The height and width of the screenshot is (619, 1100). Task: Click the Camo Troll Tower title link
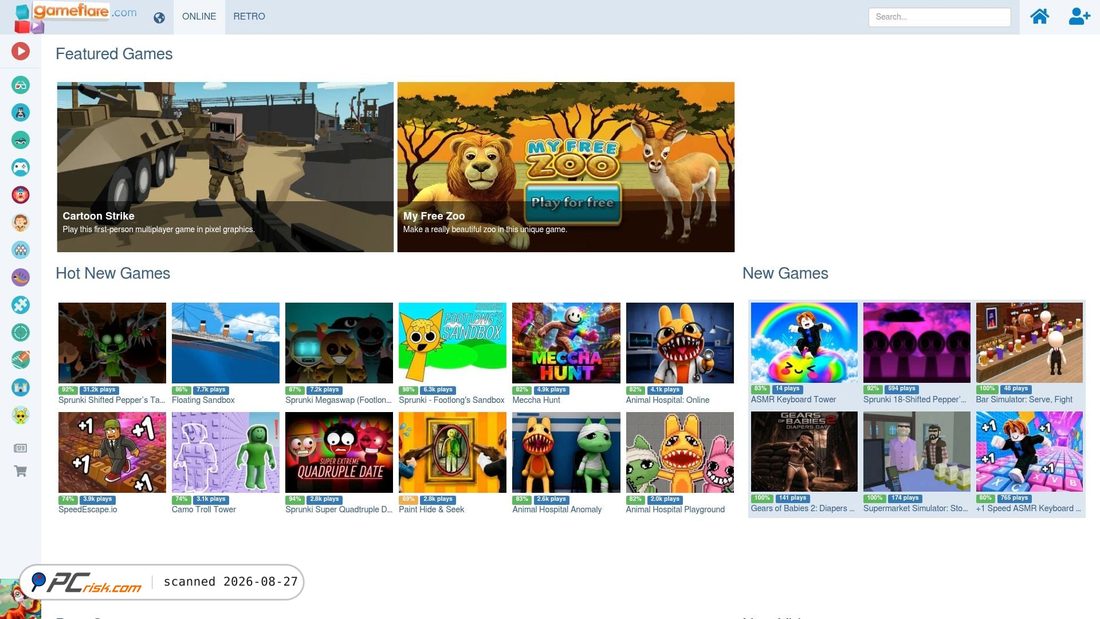pyautogui.click(x=203, y=510)
